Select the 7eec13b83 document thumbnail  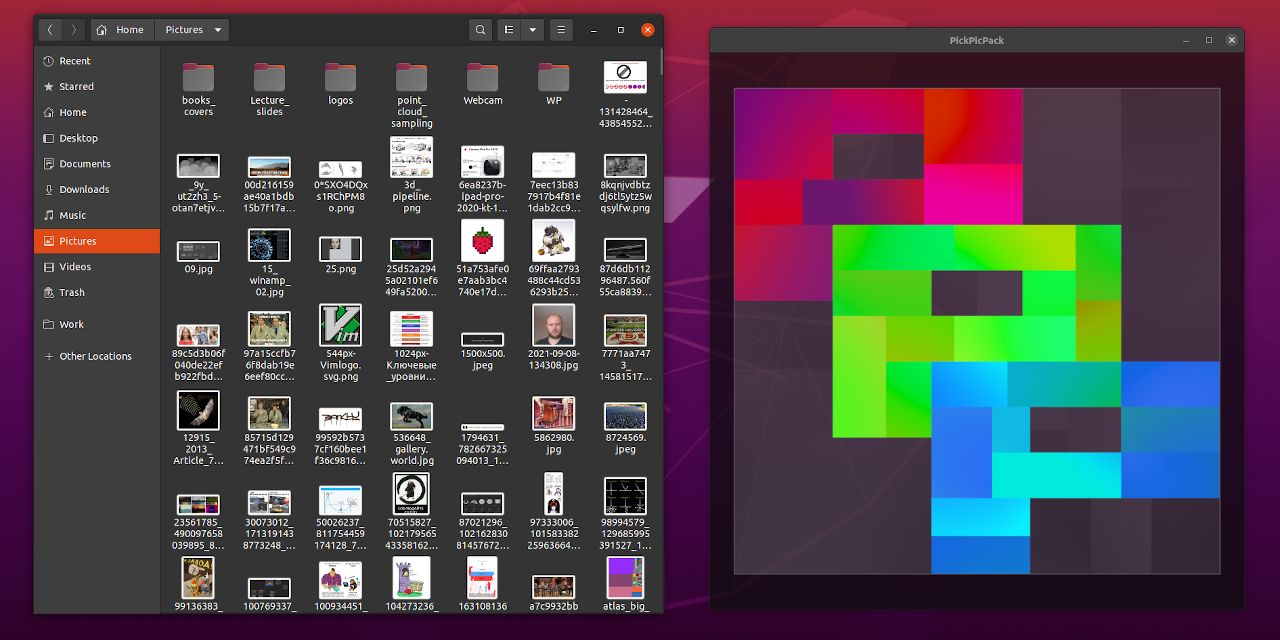point(554,165)
